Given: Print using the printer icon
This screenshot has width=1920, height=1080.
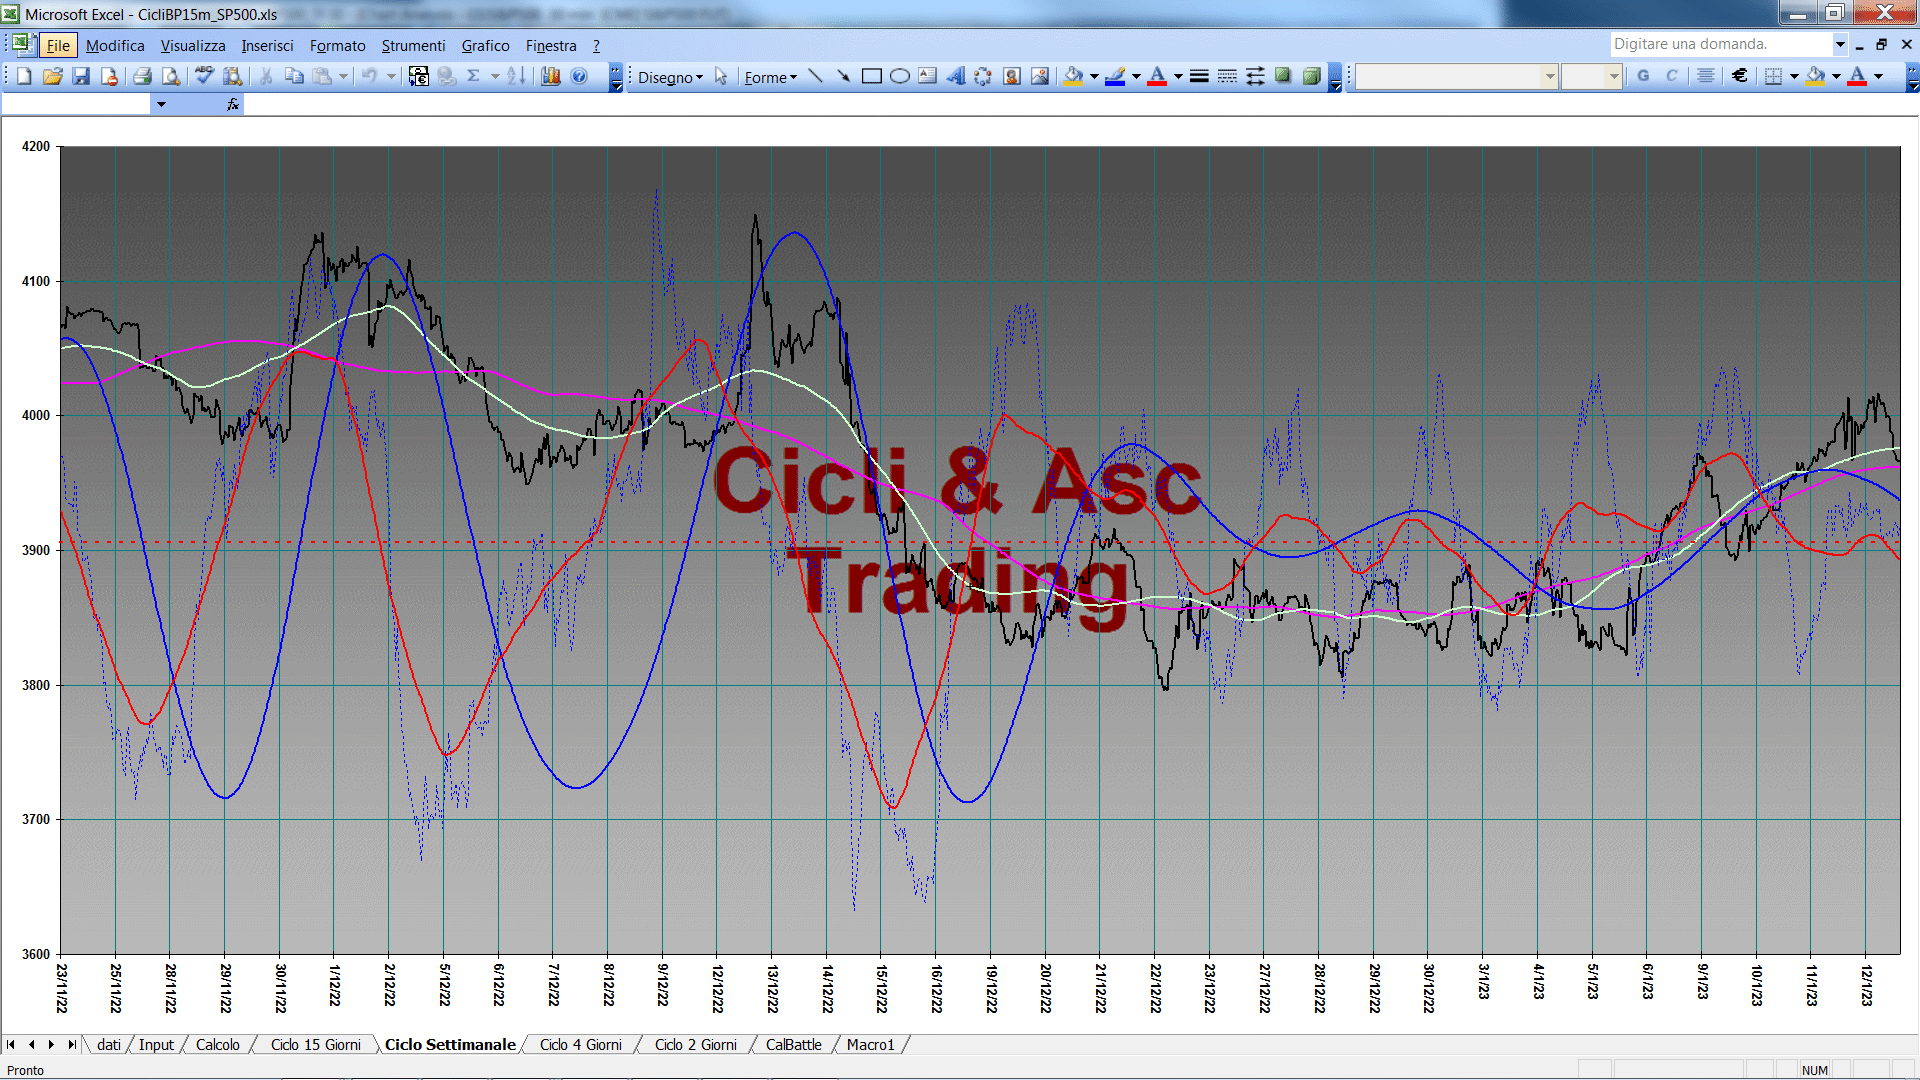Looking at the screenshot, I should point(142,76).
